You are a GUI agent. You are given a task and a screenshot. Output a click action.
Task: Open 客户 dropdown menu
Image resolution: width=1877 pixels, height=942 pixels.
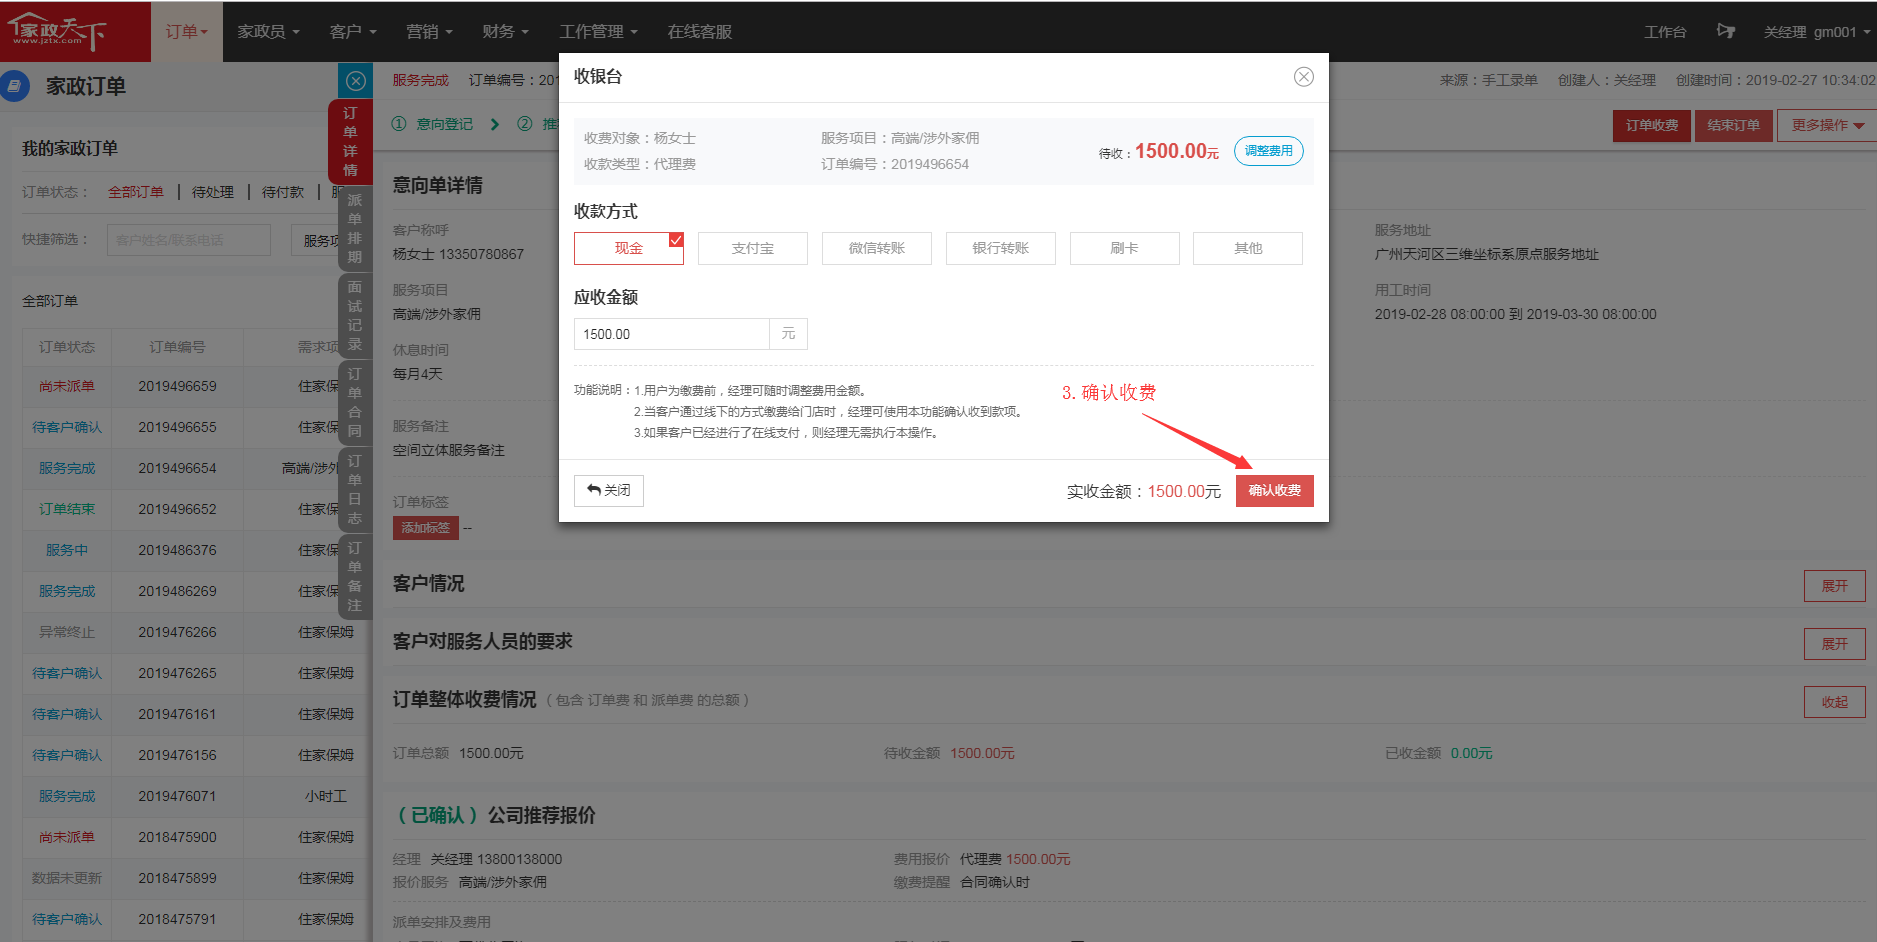[353, 32]
